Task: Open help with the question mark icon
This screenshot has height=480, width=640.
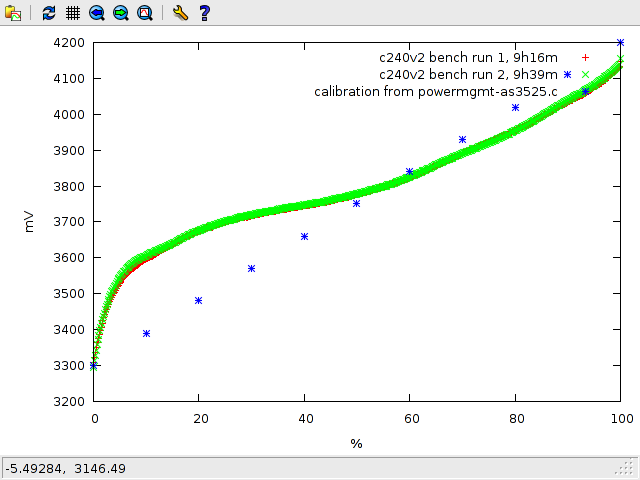Action: (204, 13)
